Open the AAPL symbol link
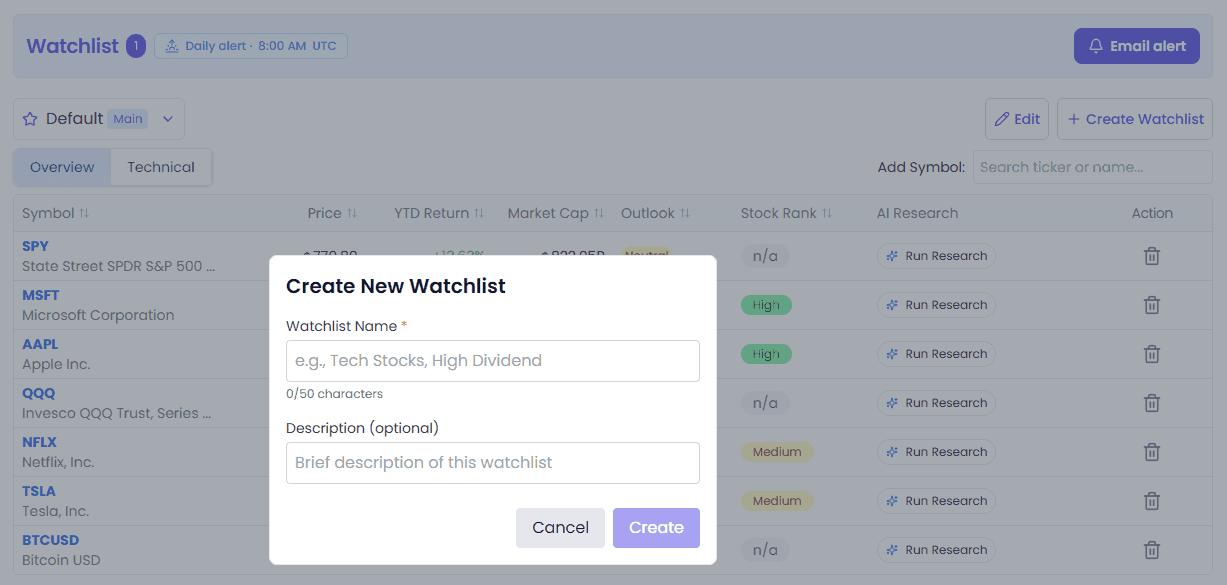 coord(40,344)
